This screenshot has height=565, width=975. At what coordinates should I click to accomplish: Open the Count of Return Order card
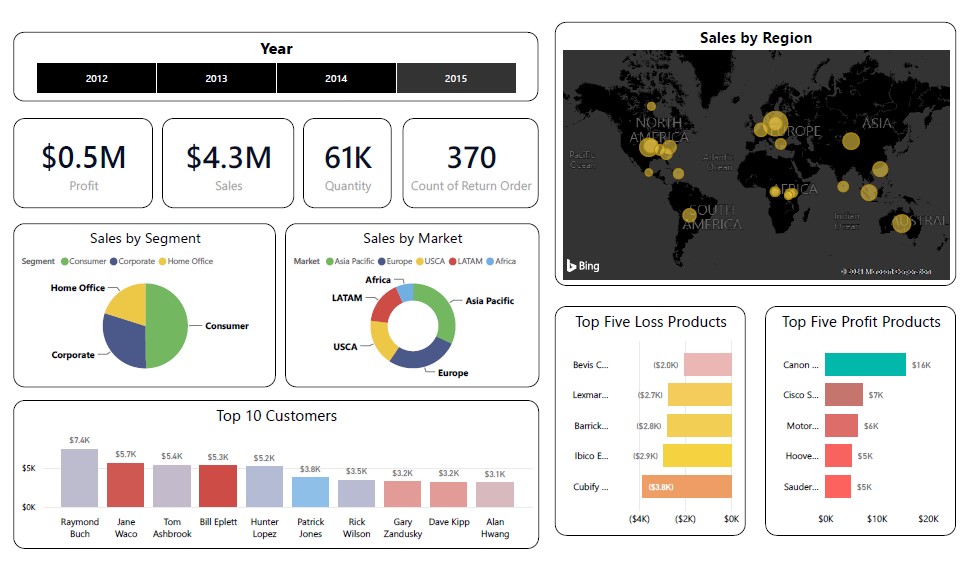pyautogui.click(x=470, y=163)
